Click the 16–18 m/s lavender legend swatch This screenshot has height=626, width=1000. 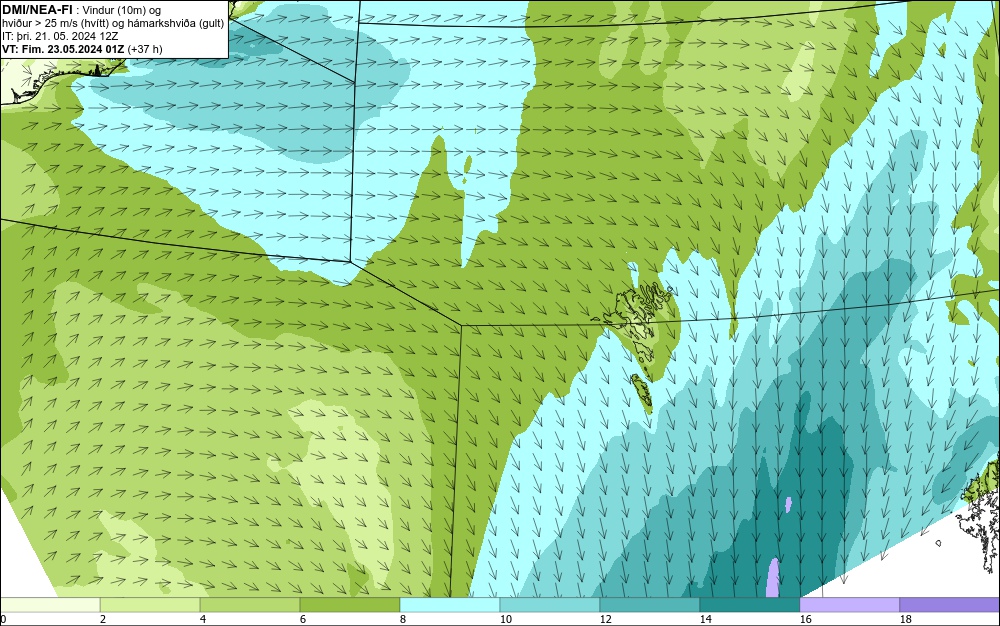[849, 604]
